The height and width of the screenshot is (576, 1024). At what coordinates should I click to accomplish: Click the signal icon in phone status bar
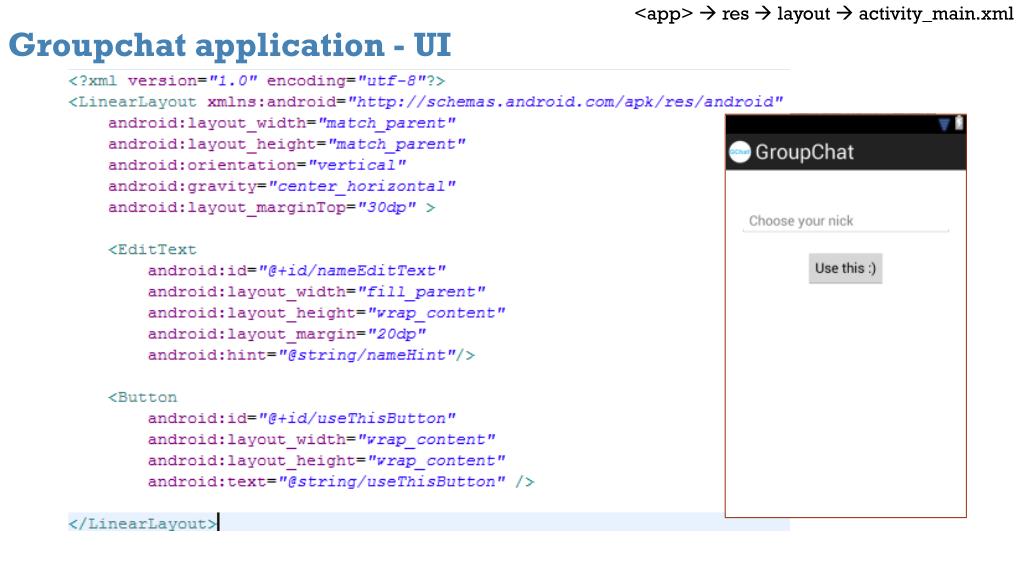944,124
